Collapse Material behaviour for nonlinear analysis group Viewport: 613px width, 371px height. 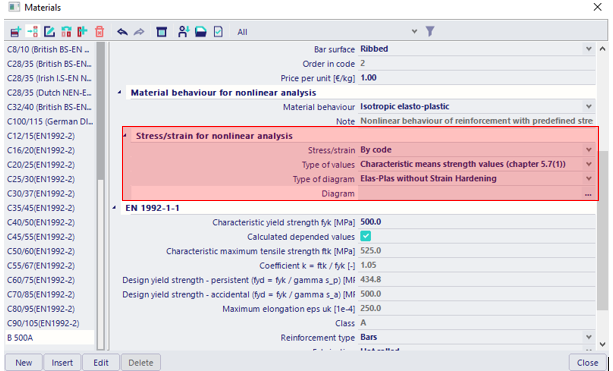click(120, 93)
